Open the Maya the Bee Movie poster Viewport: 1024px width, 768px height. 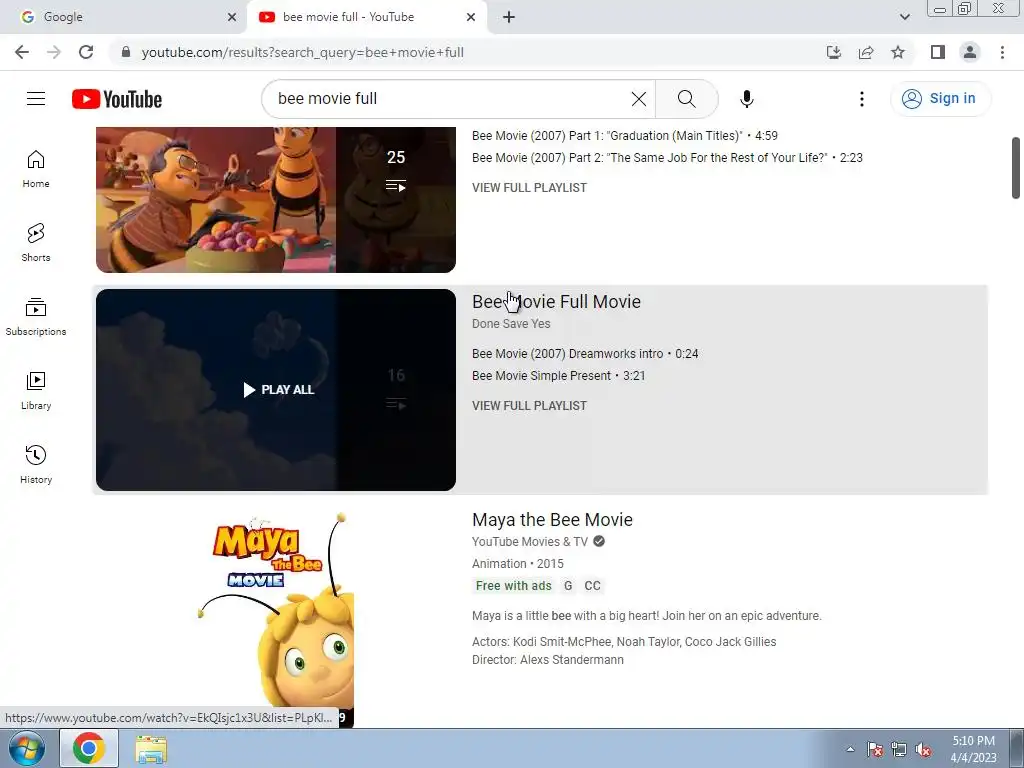[276, 619]
